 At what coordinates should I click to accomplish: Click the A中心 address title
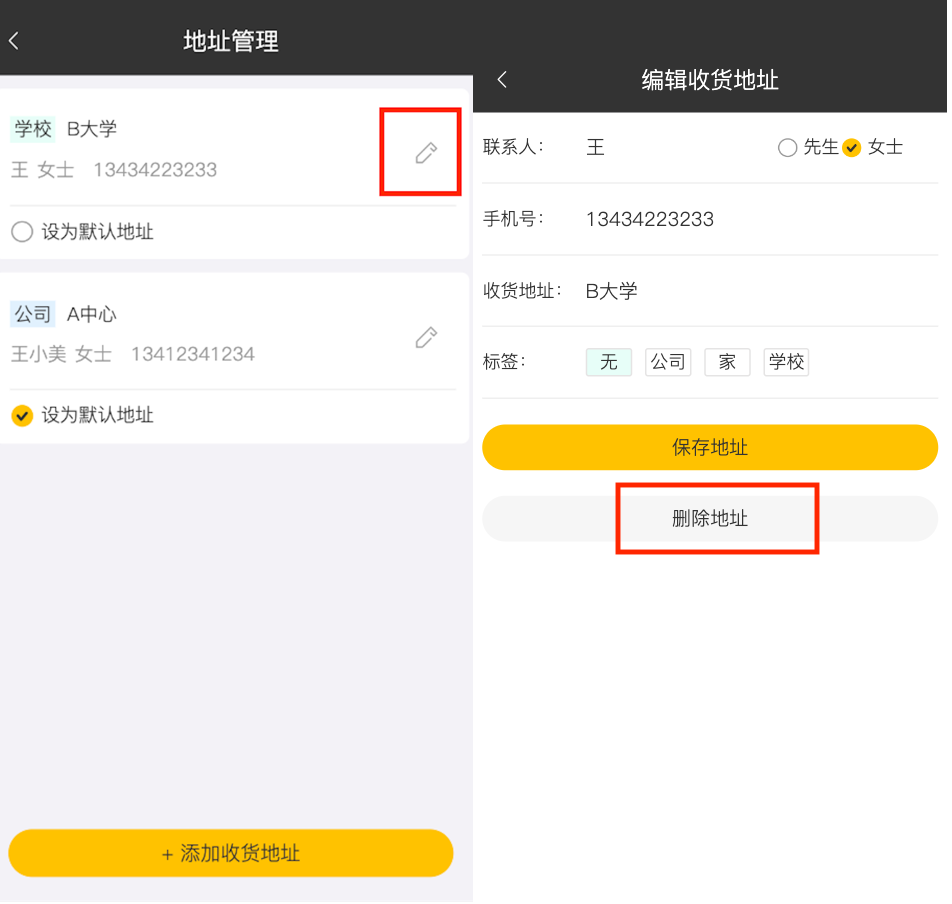click(92, 314)
